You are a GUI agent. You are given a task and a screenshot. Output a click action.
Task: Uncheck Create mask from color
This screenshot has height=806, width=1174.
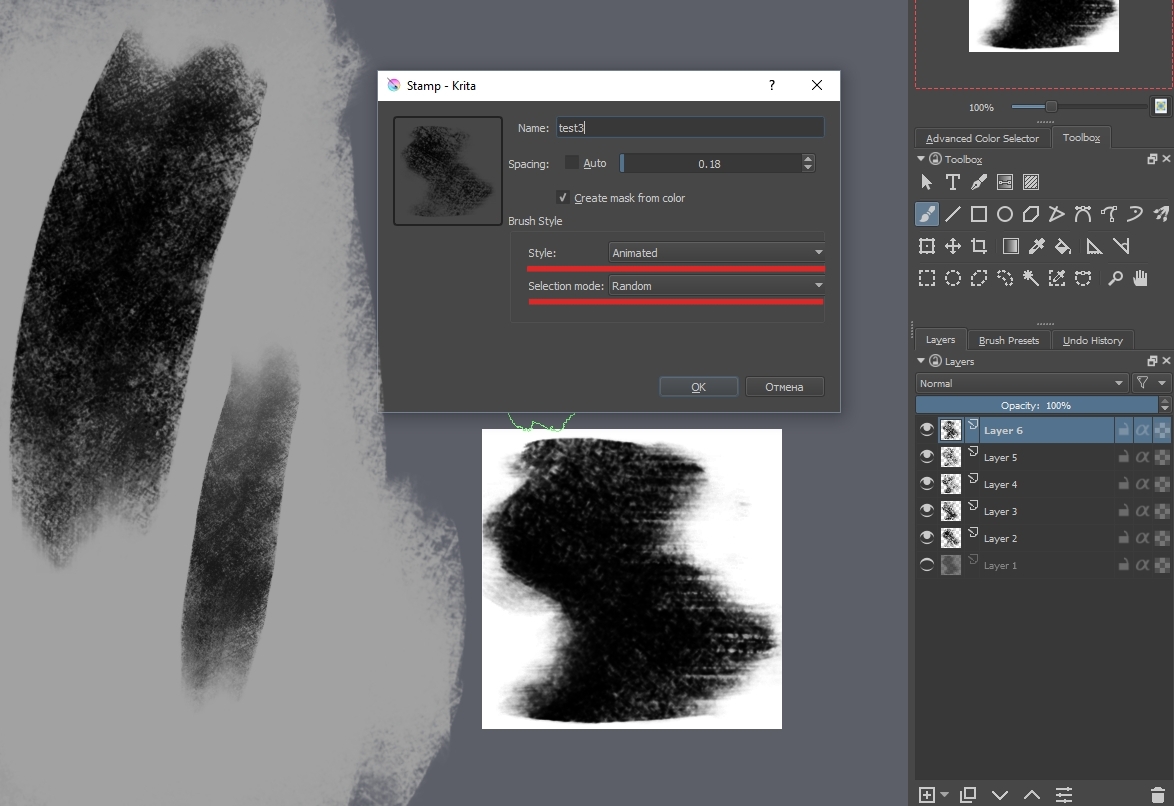[563, 198]
